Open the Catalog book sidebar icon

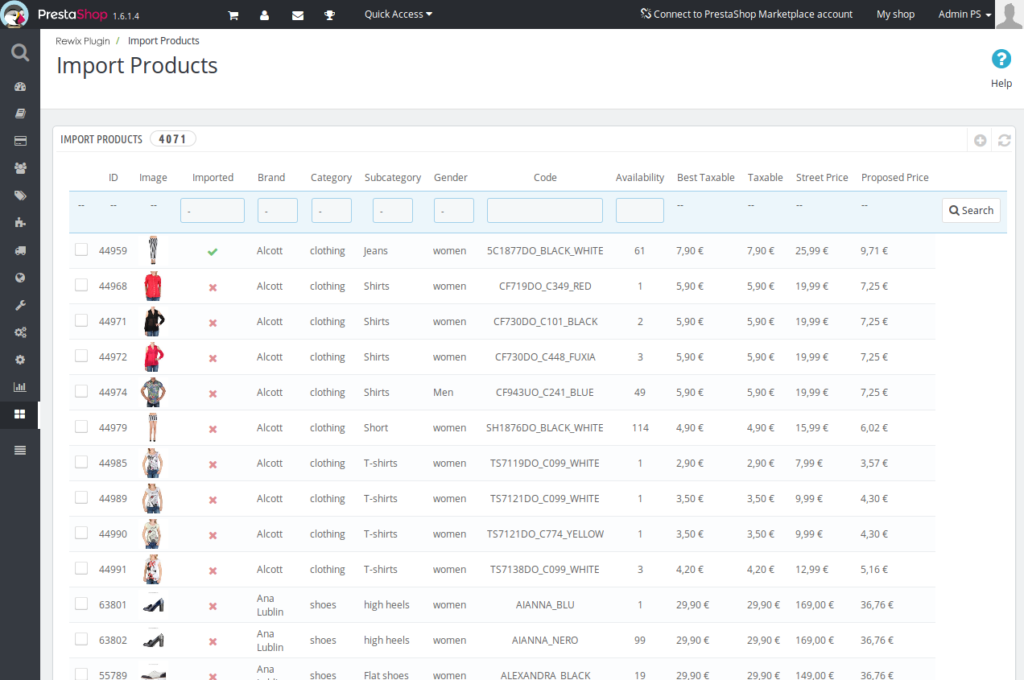20,114
